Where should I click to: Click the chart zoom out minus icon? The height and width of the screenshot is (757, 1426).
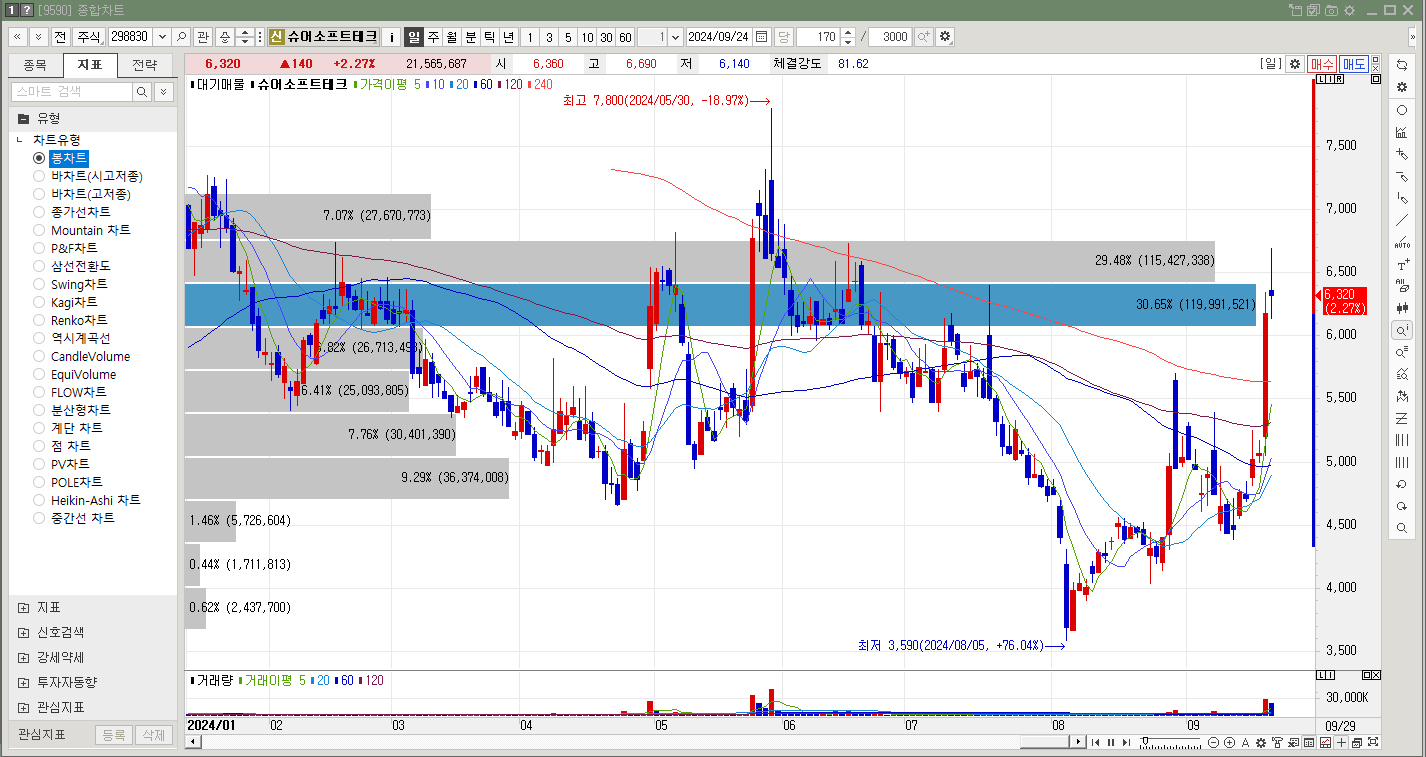1214,742
